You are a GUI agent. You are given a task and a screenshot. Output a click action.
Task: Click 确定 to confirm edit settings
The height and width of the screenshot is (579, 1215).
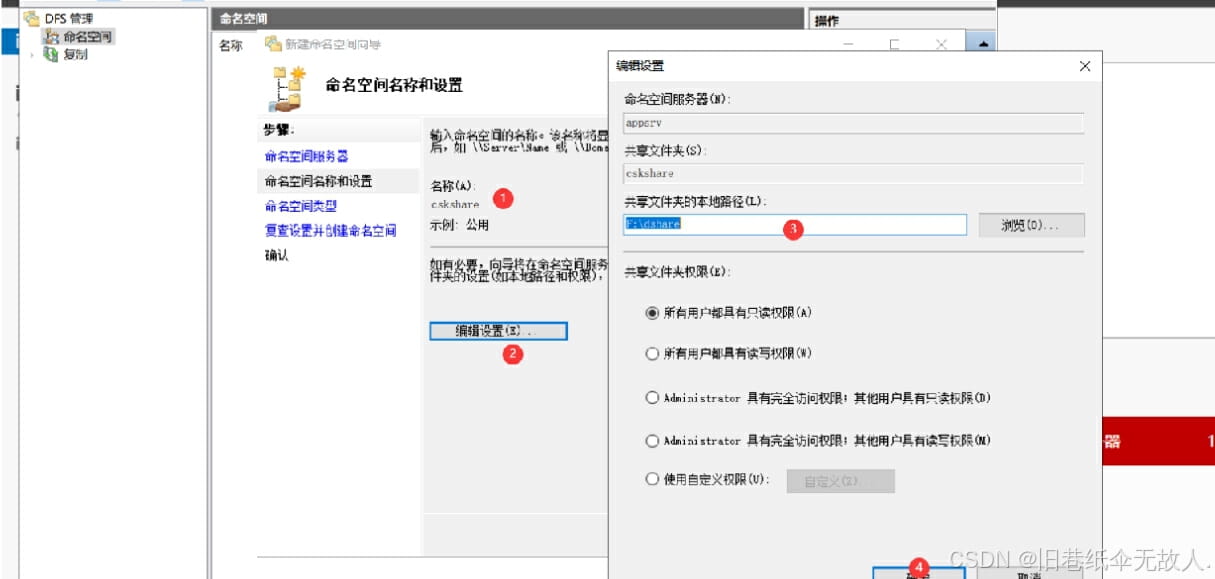click(x=918, y=572)
